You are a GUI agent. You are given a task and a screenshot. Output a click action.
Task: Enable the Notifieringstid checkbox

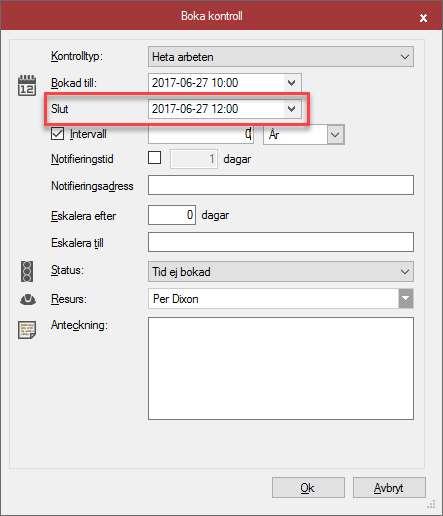155,158
